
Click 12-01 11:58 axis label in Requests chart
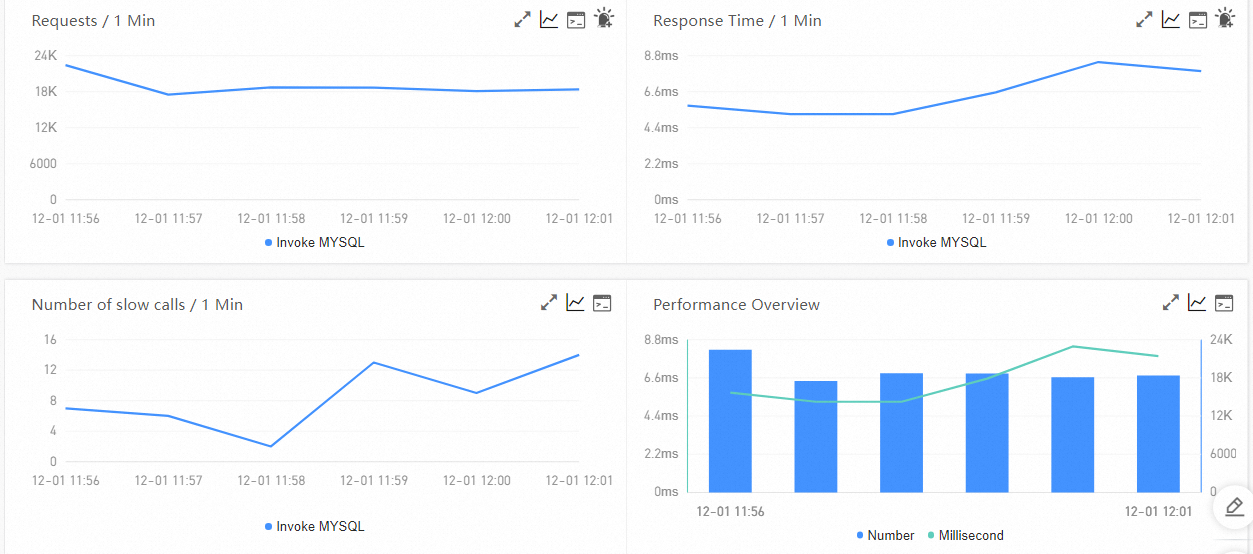tap(272, 218)
